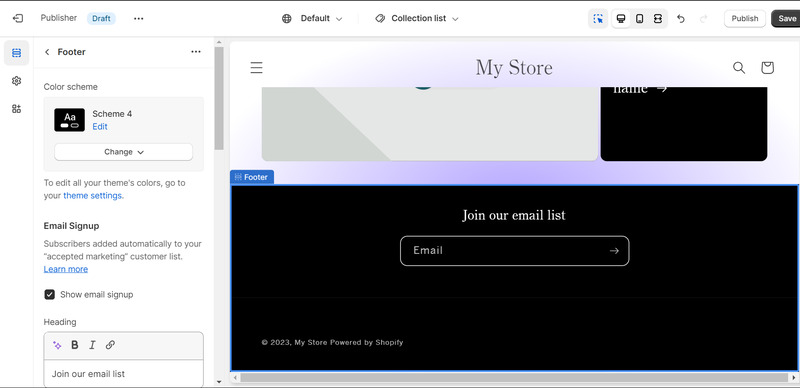Click the sidebar scroll down arrow
The height and width of the screenshot is (388, 800).
(219, 381)
